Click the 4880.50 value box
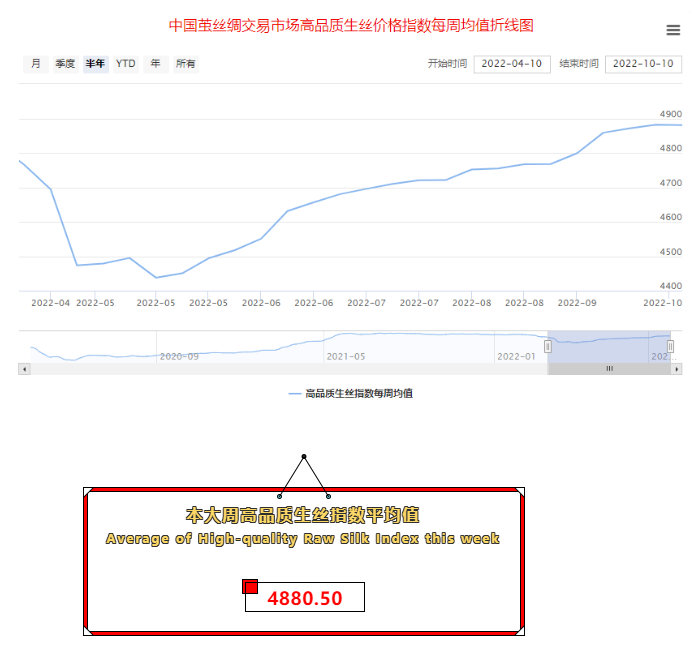692x647 pixels. [x=305, y=598]
